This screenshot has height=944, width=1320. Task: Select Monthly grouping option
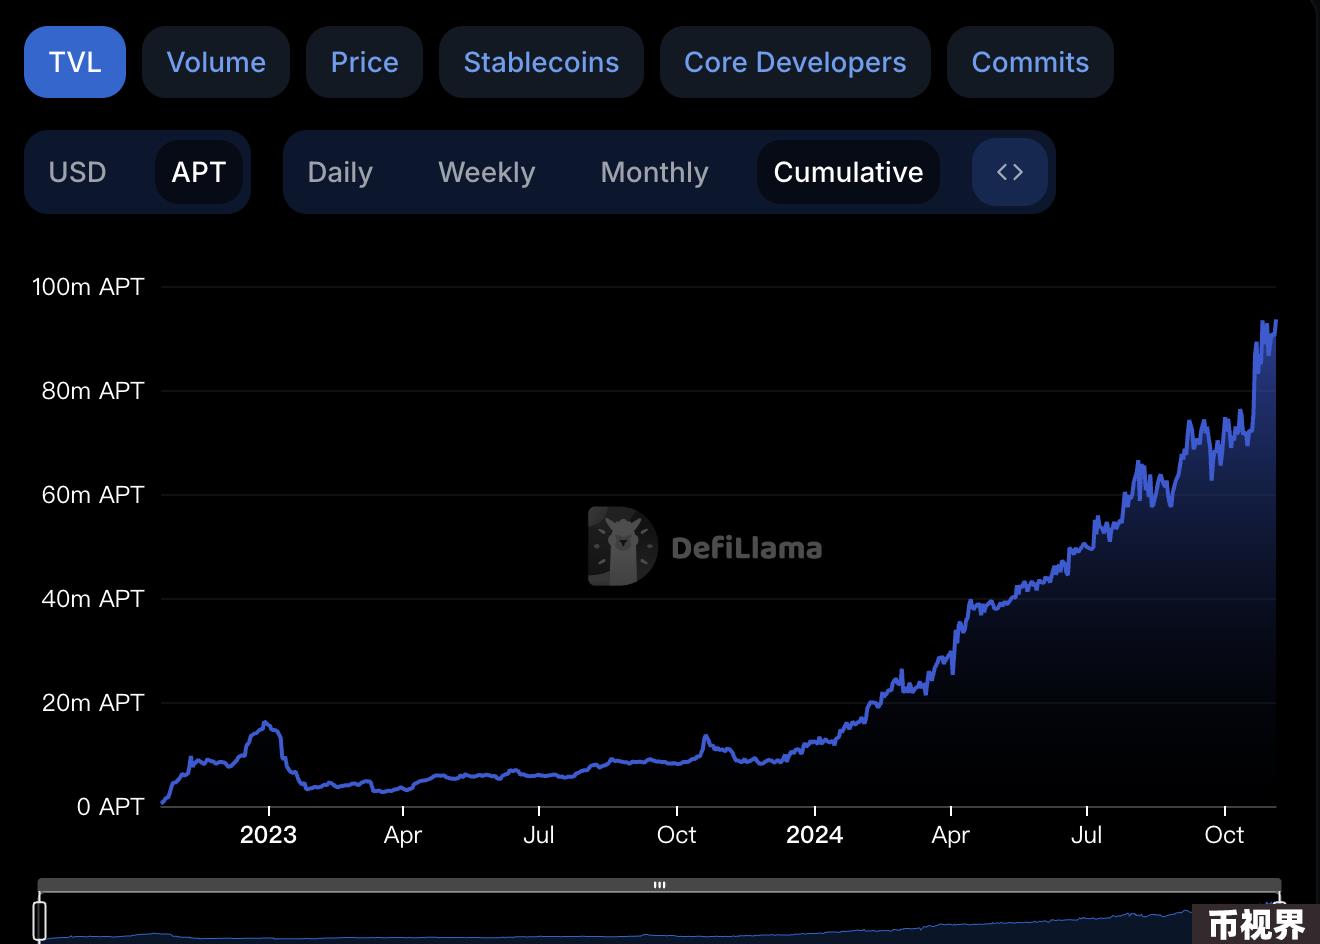point(655,172)
